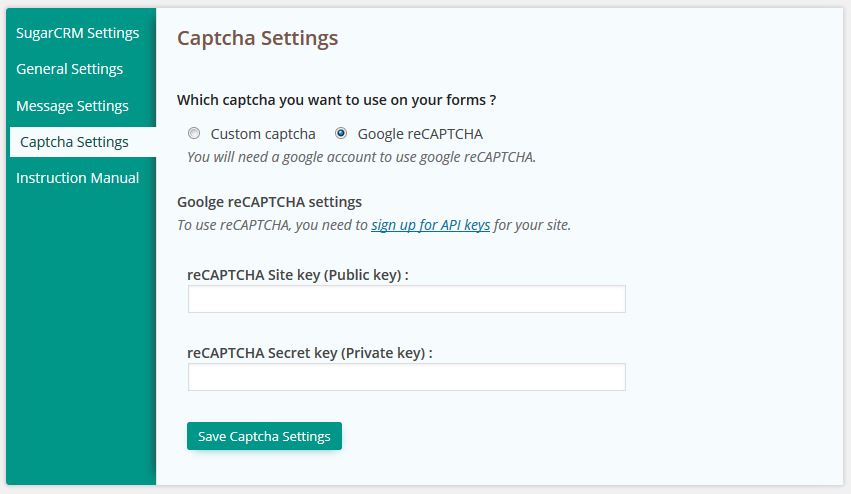The image size is (851, 494).
Task: Open the Instruction Manual page
Action: (x=78, y=178)
